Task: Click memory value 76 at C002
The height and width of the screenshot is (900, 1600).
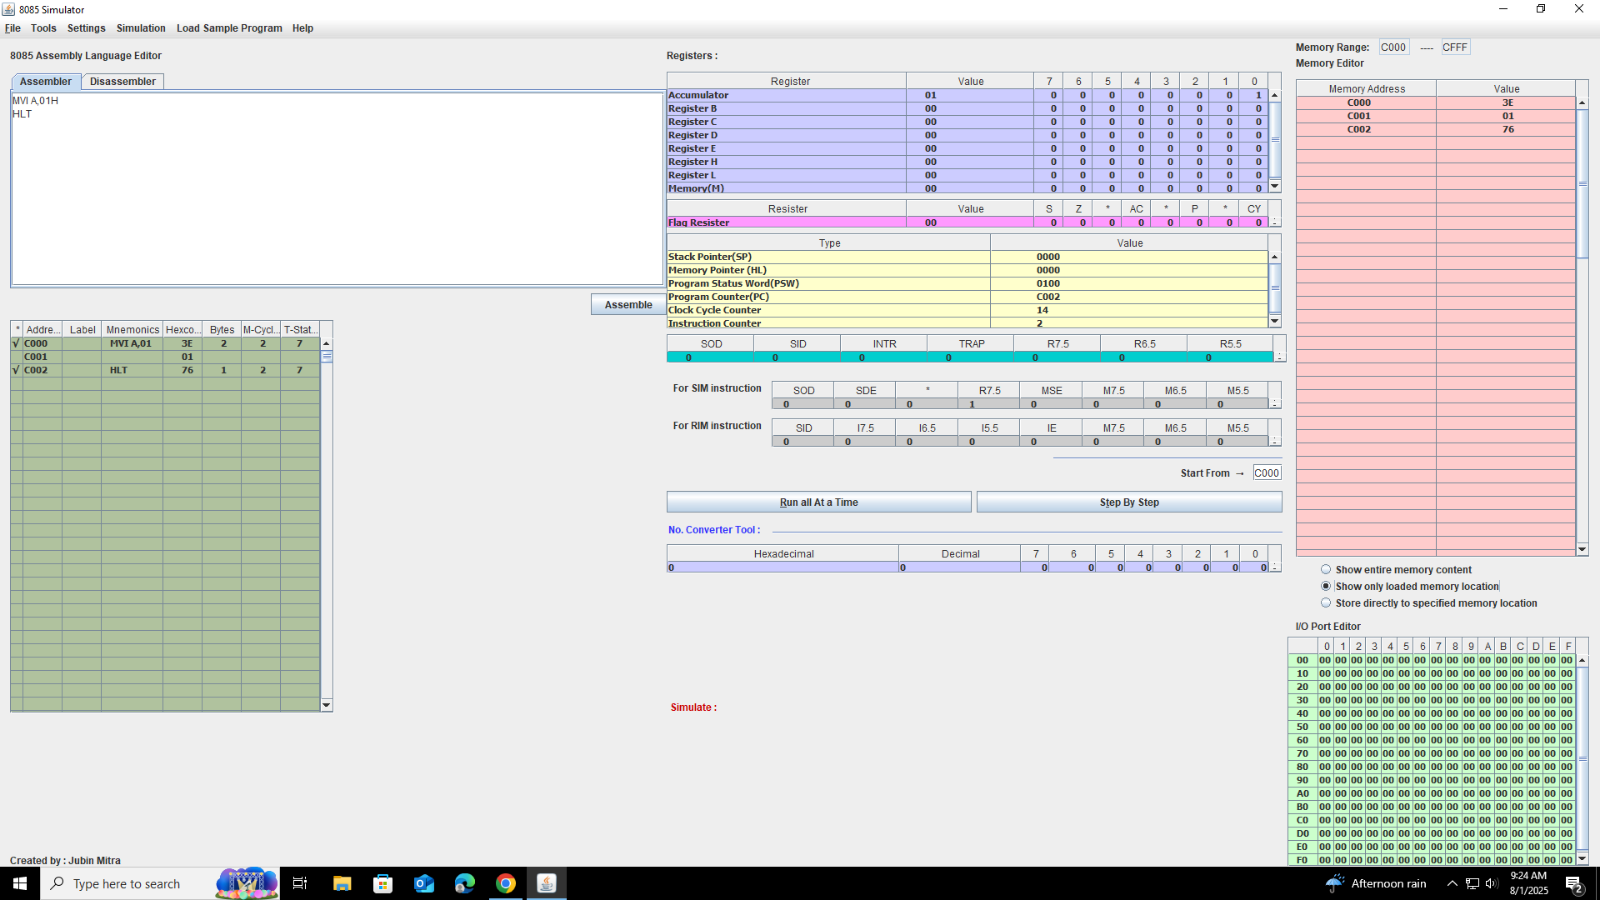Action: pos(1506,129)
